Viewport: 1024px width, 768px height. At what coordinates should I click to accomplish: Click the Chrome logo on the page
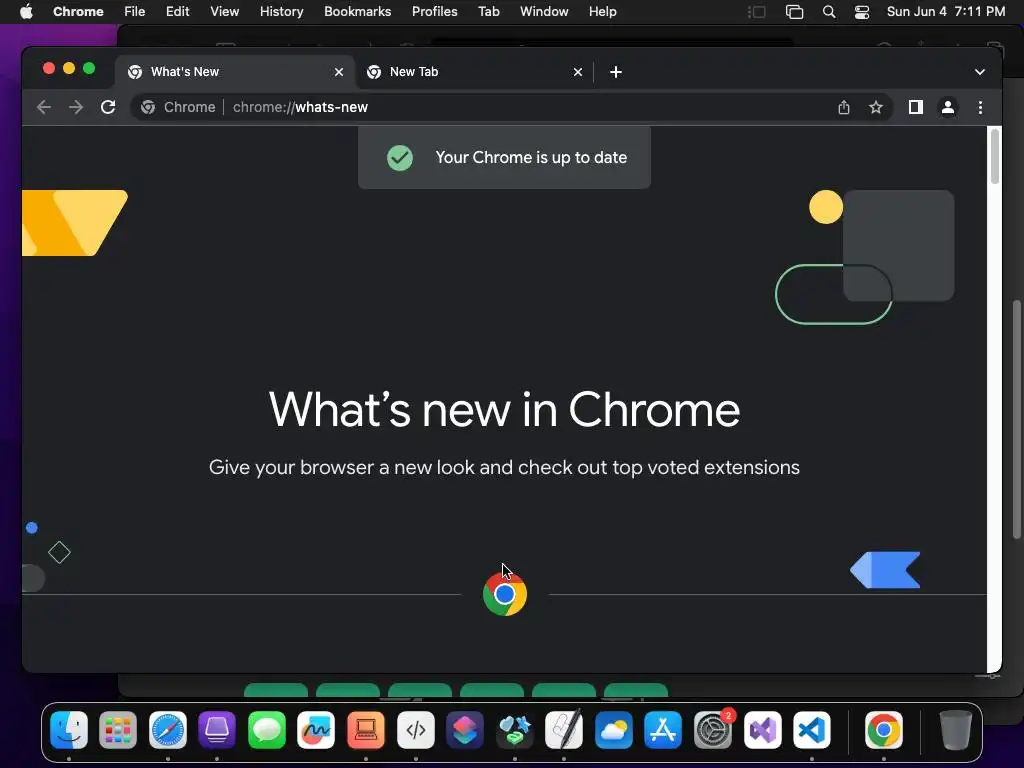[505, 594]
